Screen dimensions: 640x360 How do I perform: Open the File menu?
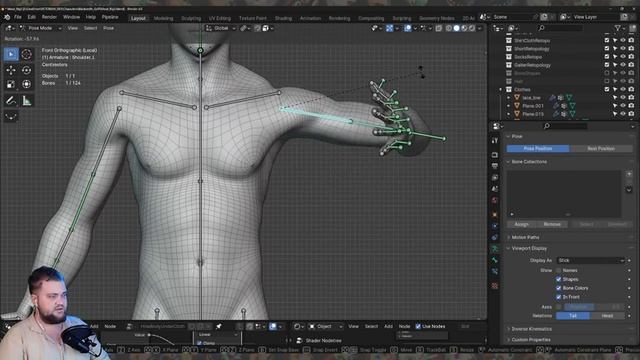[18, 17]
